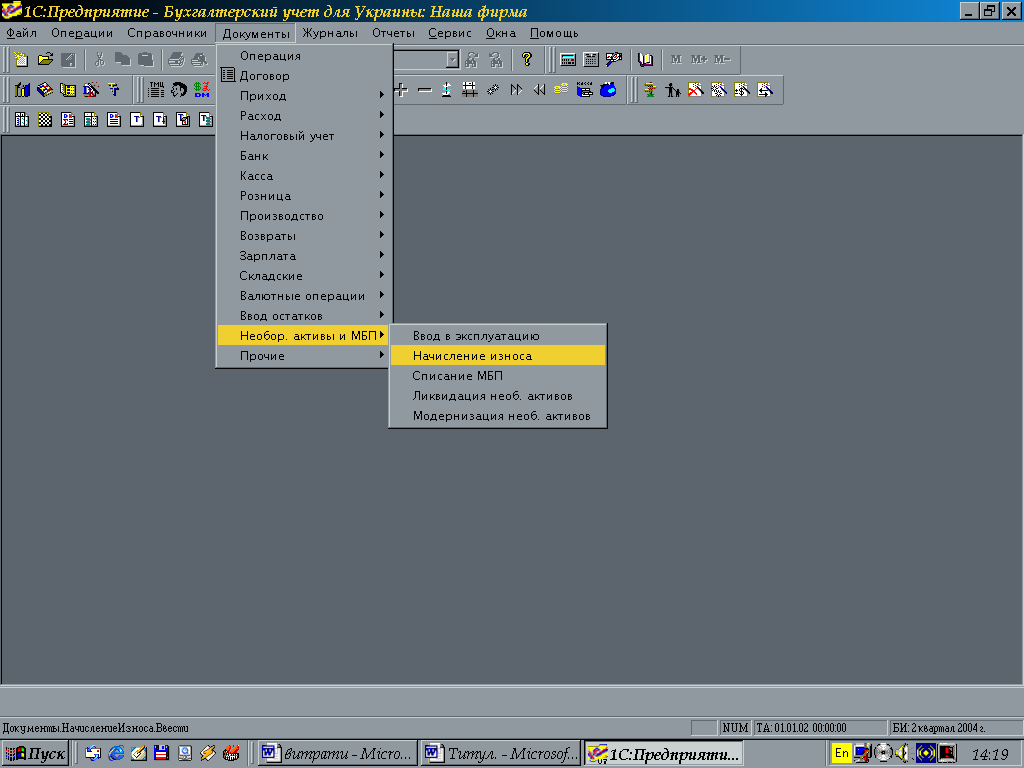Click the signpost toolbar icon
1024x768 pixels.
point(650,89)
